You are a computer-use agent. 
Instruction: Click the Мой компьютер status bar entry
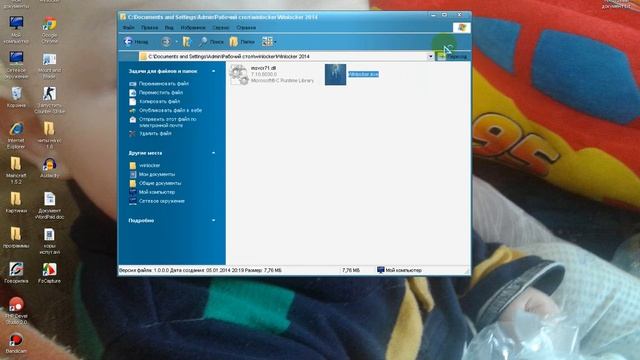point(399,270)
